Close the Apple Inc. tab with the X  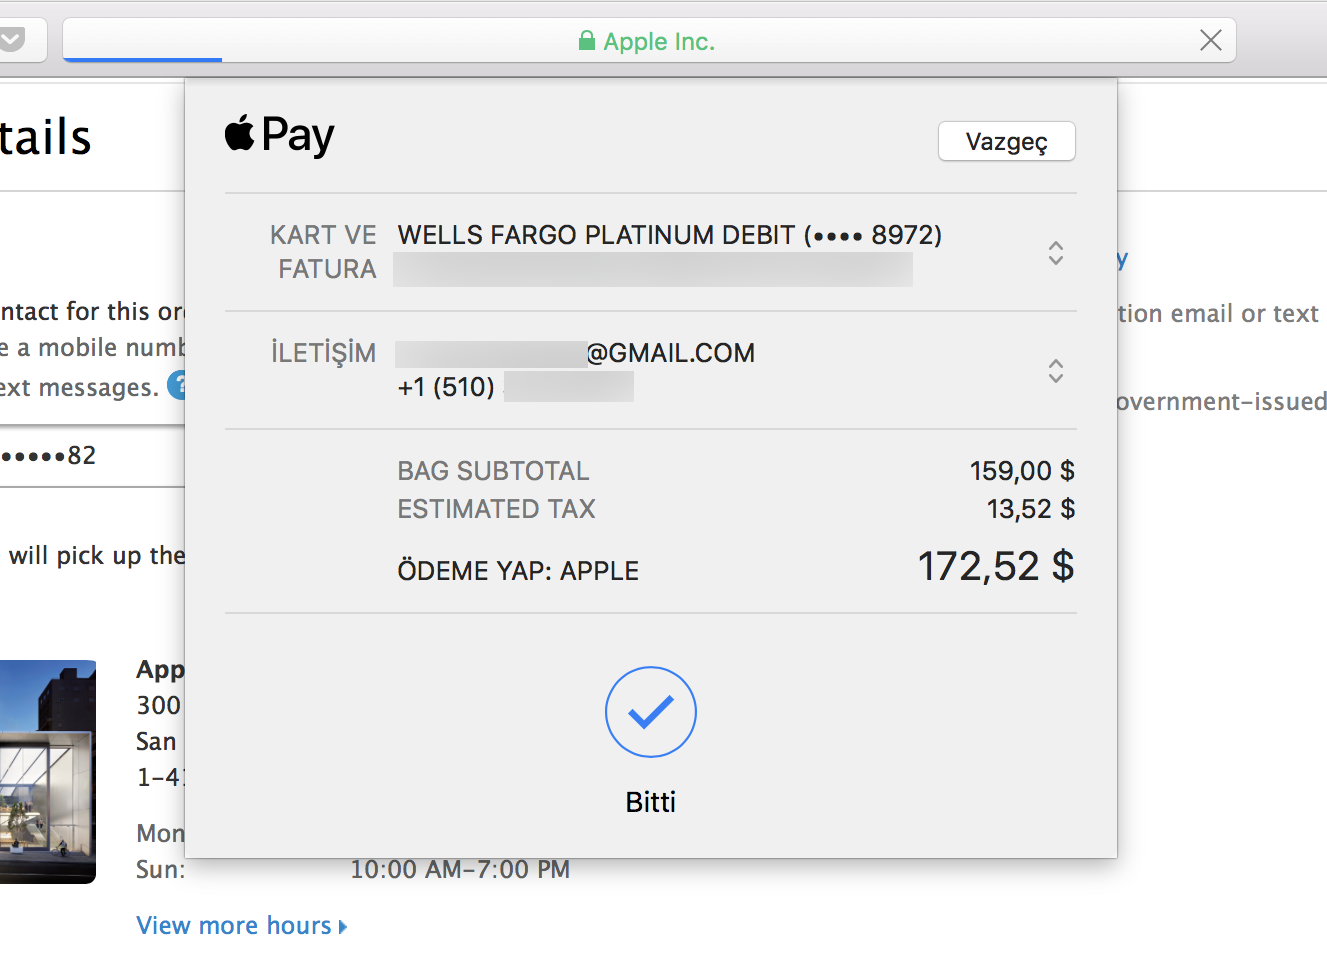click(x=1210, y=40)
